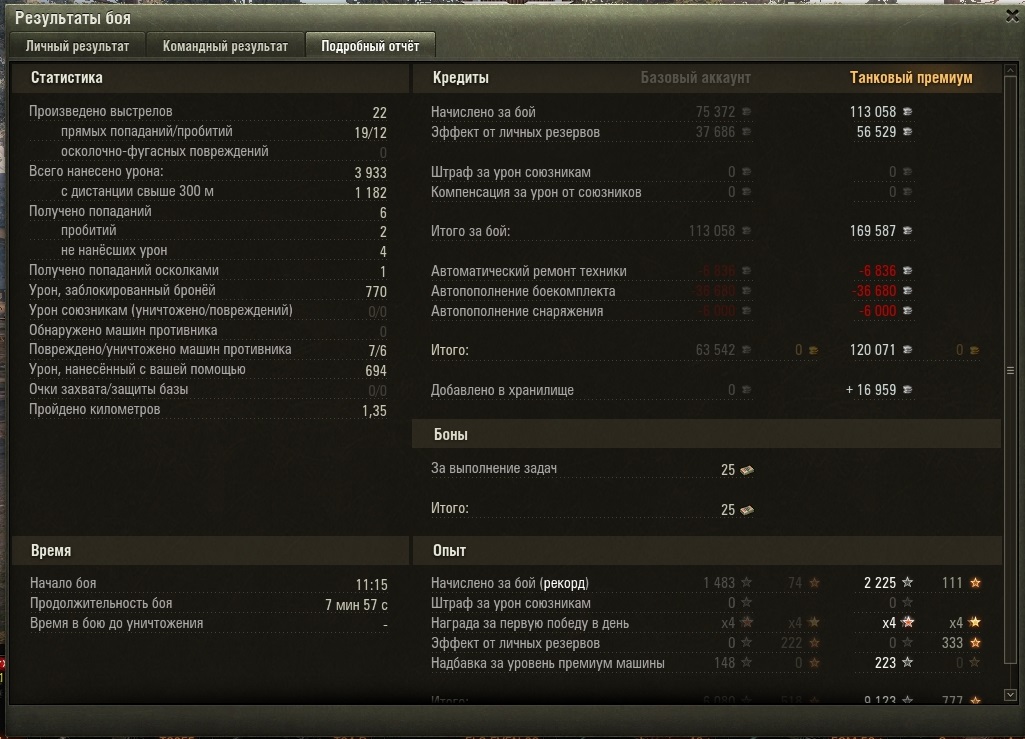Click the credits icon beside 169 587
This screenshot has width=1025, height=739.
pos(907,231)
